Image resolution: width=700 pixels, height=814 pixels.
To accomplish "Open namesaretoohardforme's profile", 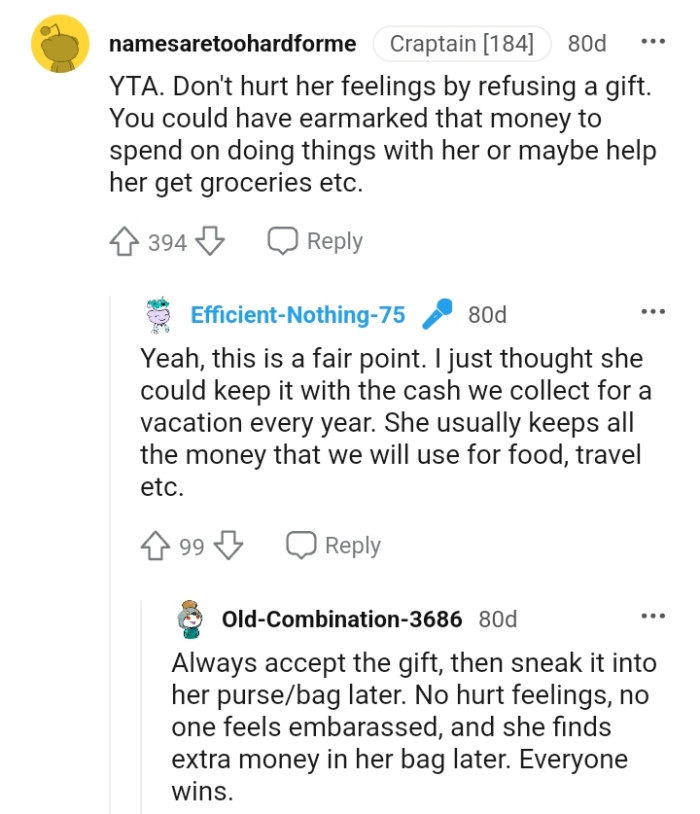I will [236, 44].
